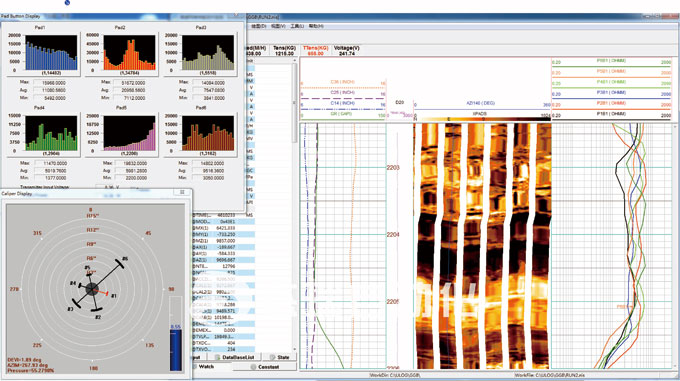Screen dimensions: 680x381
Task: Click the red caliper arm #1
Action: click(102, 293)
